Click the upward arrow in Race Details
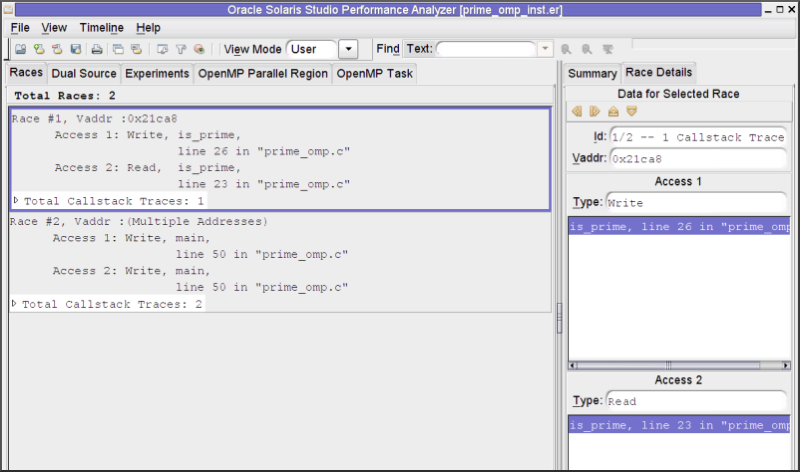The height and width of the screenshot is (472, 800). point(613,111)
